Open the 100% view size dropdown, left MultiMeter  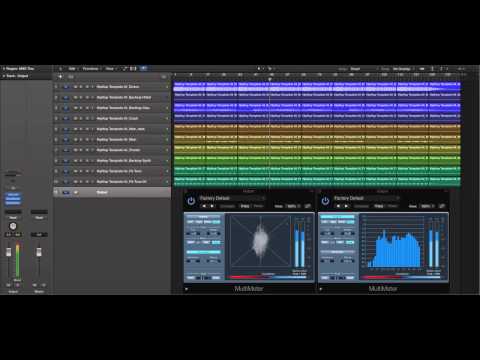click(x=293, y=206)
